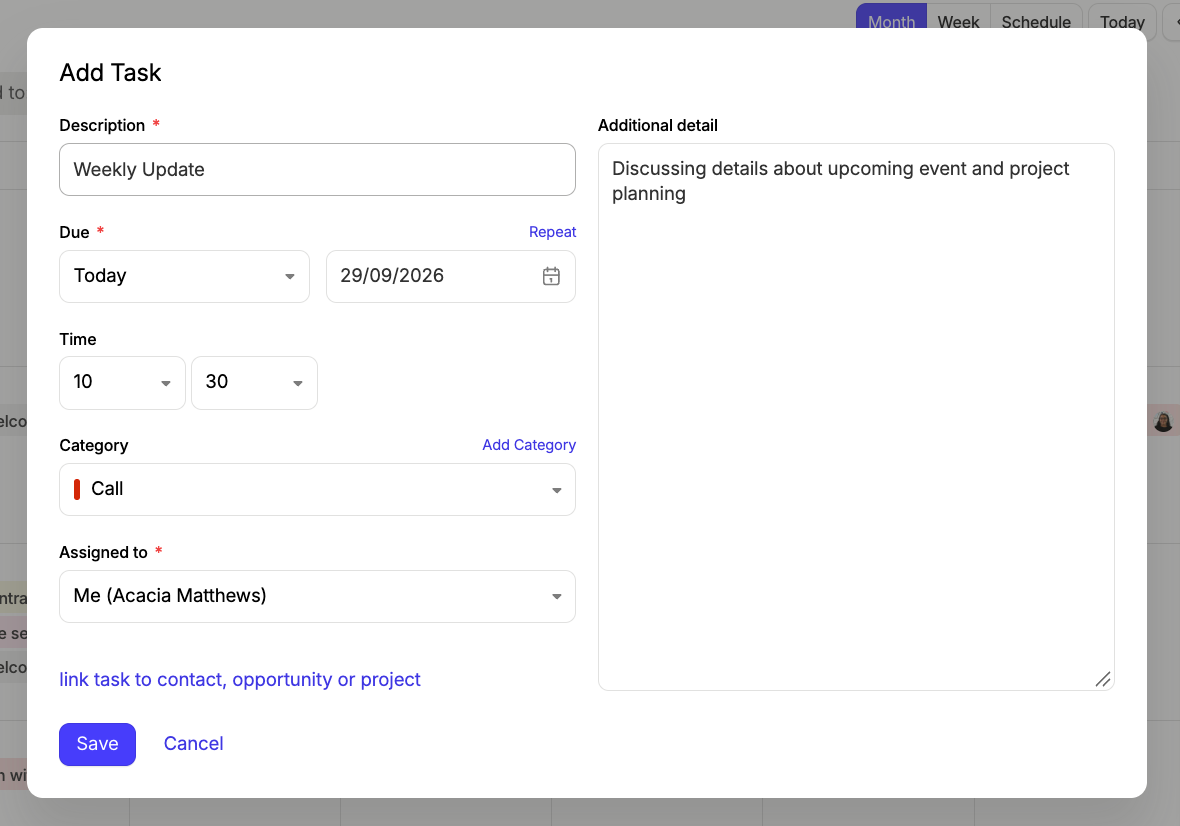Click the textarea resize handle
Viewport: 1180px width, 826px height.
[1103, 679]
